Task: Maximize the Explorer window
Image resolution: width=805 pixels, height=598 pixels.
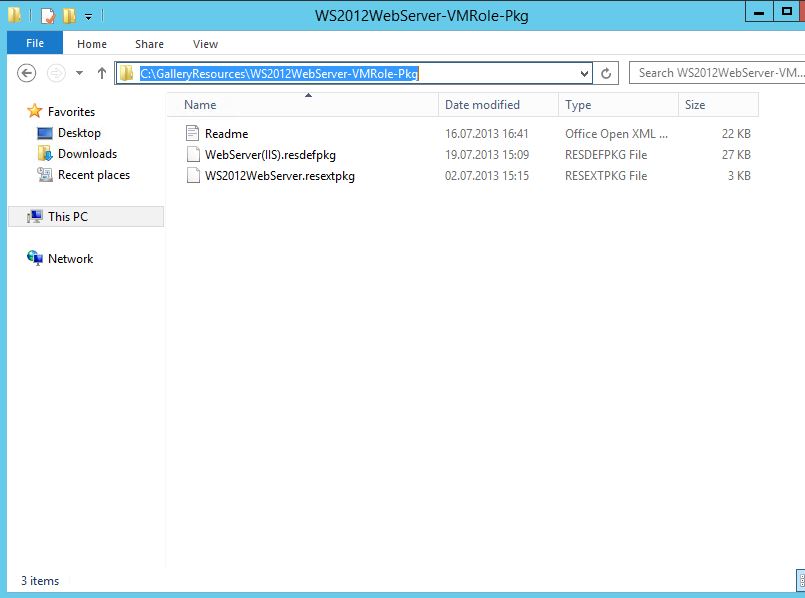Action: 787,11
